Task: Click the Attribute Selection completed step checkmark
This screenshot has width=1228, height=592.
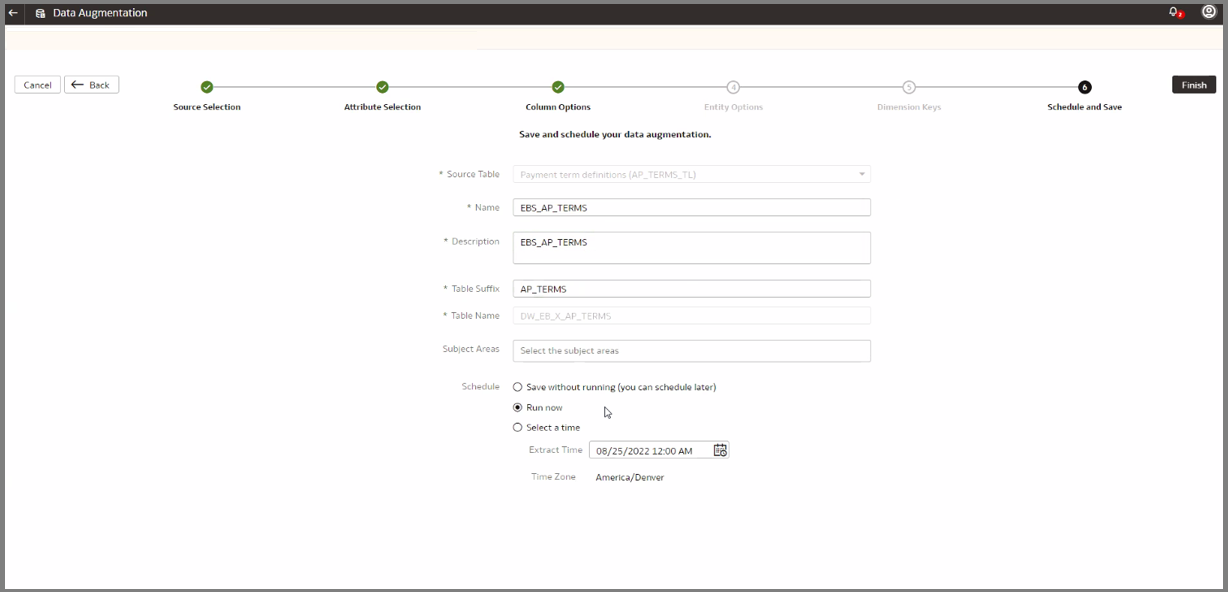Action: [382, 87]
